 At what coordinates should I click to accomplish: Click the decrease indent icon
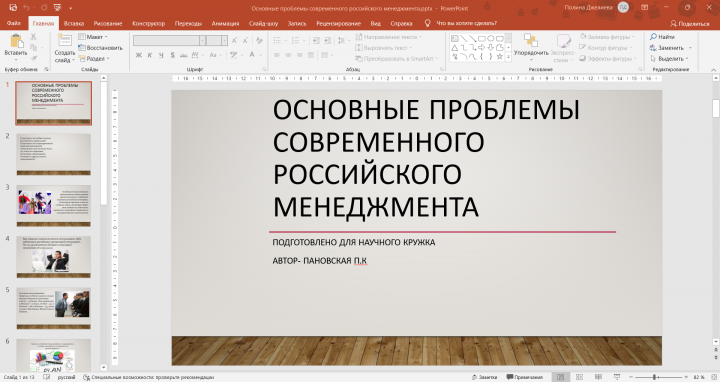[x=316, y=40]
